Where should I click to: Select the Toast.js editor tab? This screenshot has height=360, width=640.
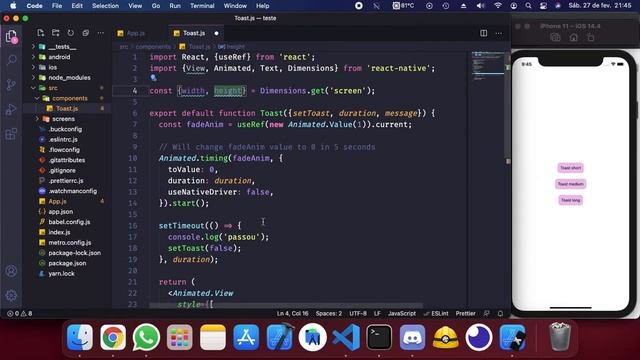click(194, 33)
